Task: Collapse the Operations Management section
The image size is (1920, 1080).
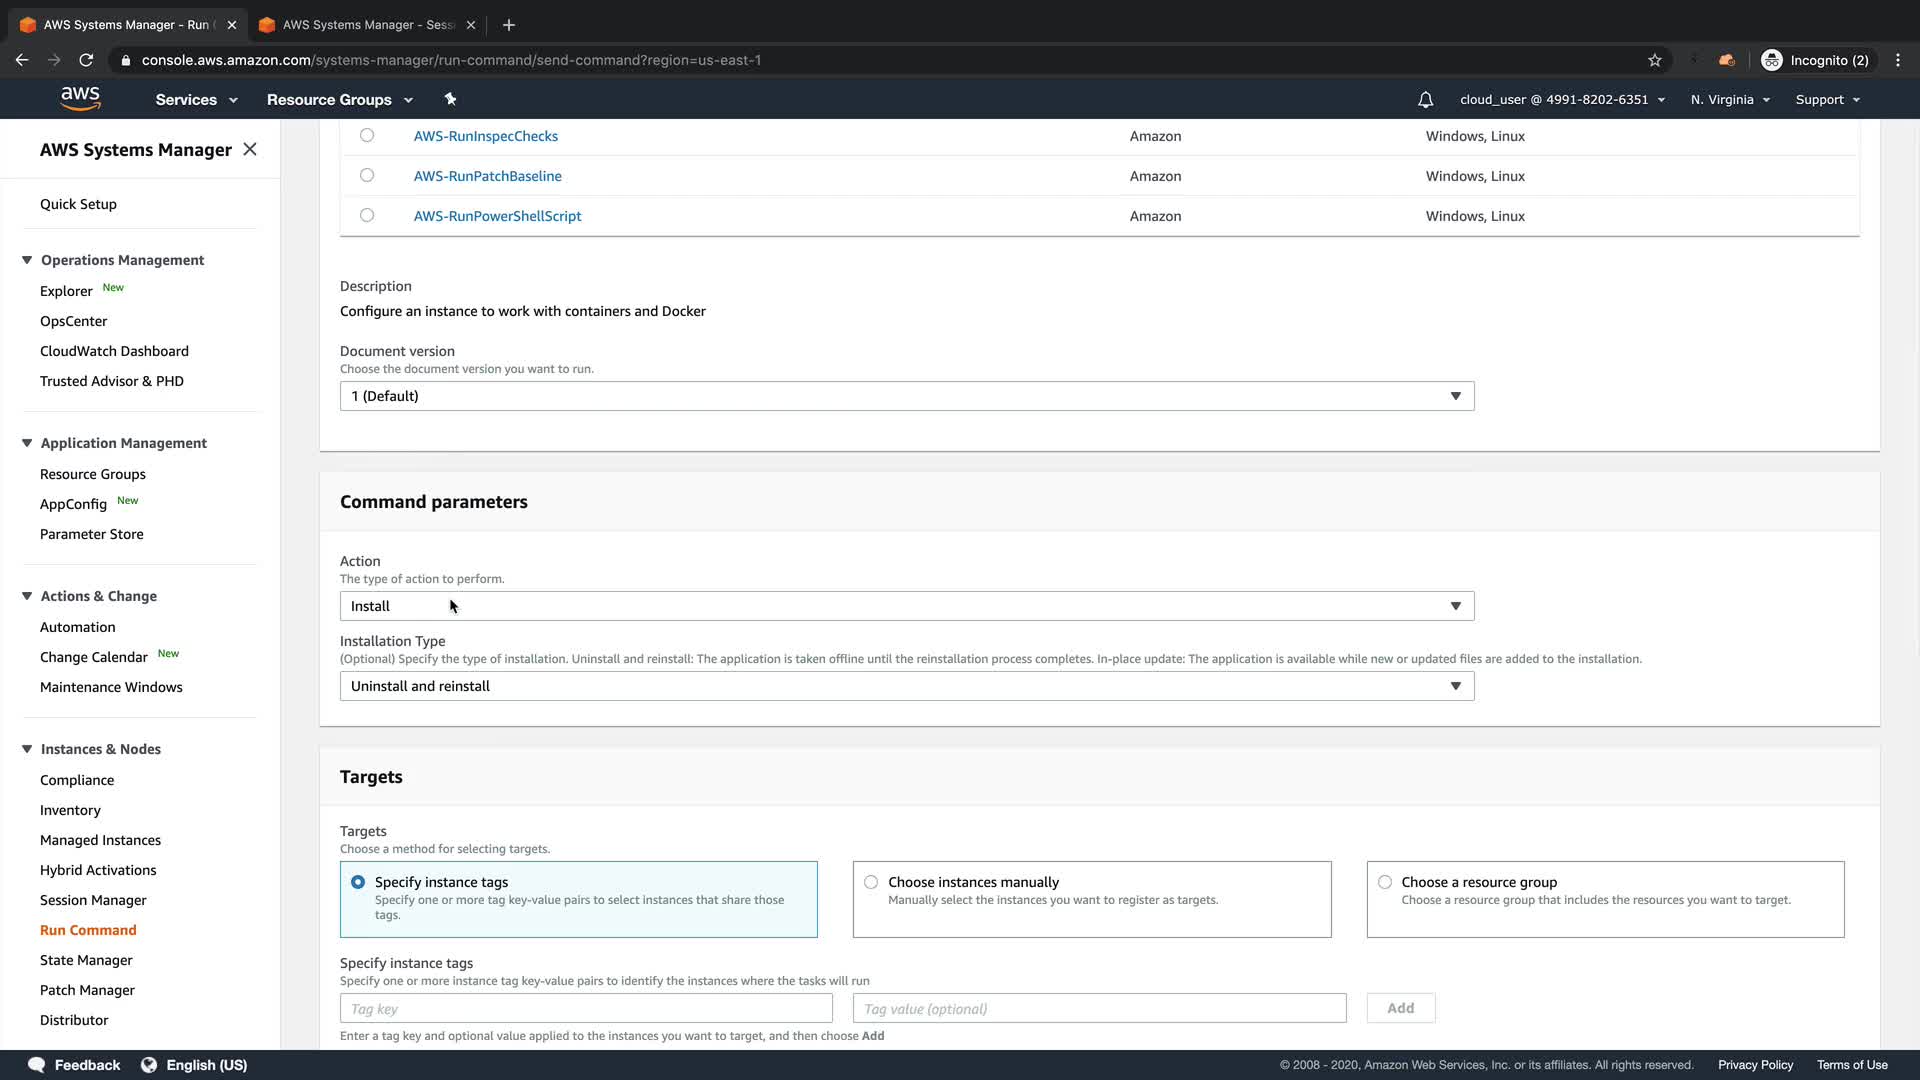Action: 27,260
